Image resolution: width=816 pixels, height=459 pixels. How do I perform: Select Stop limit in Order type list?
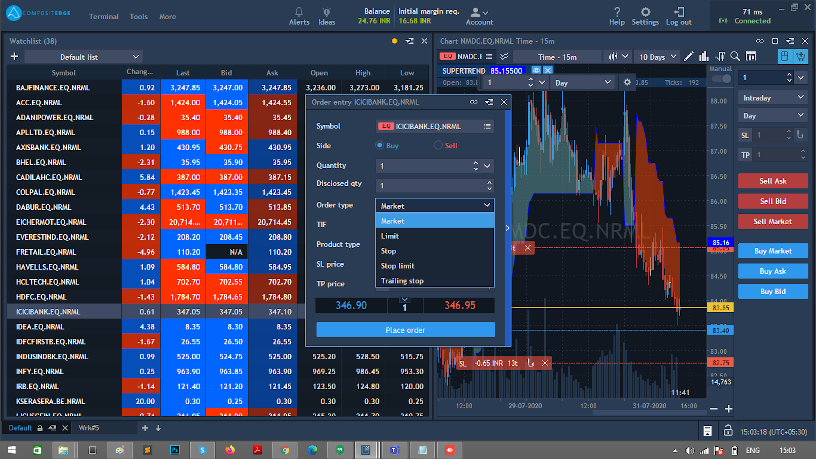pos(435,266)
